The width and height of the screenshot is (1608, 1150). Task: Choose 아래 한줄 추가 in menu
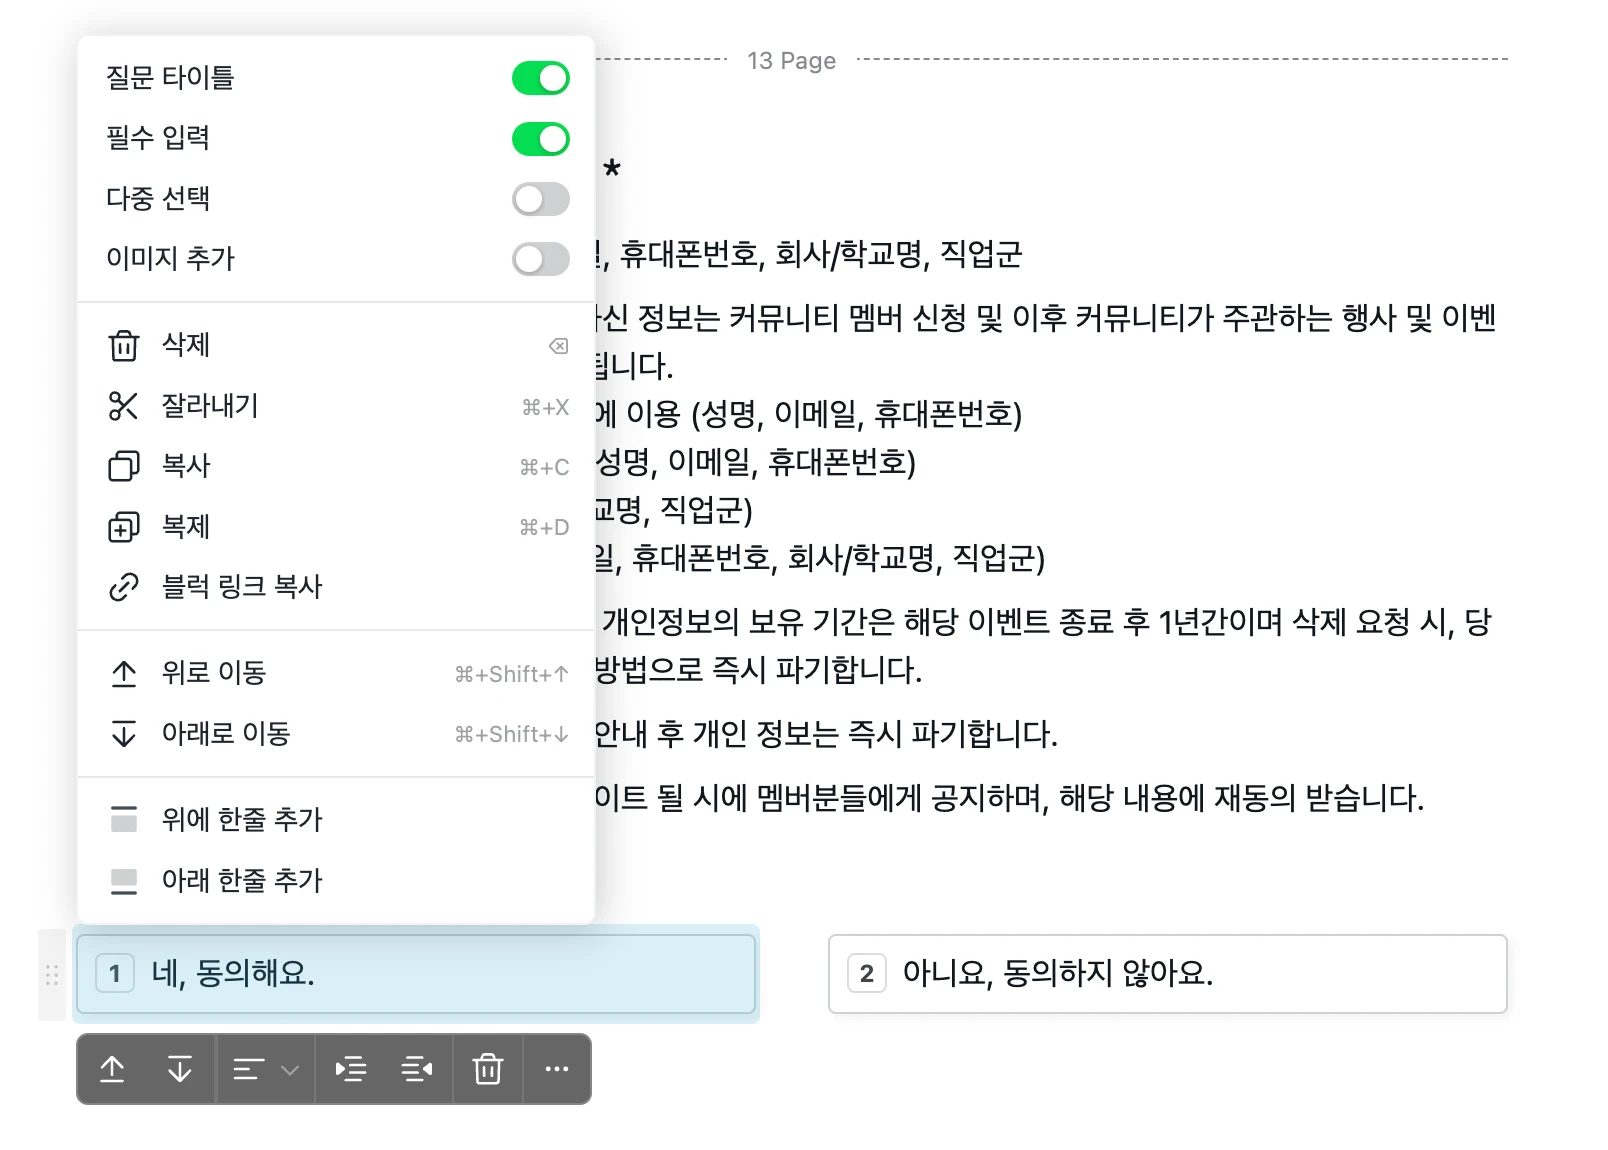tap(241, 881)
